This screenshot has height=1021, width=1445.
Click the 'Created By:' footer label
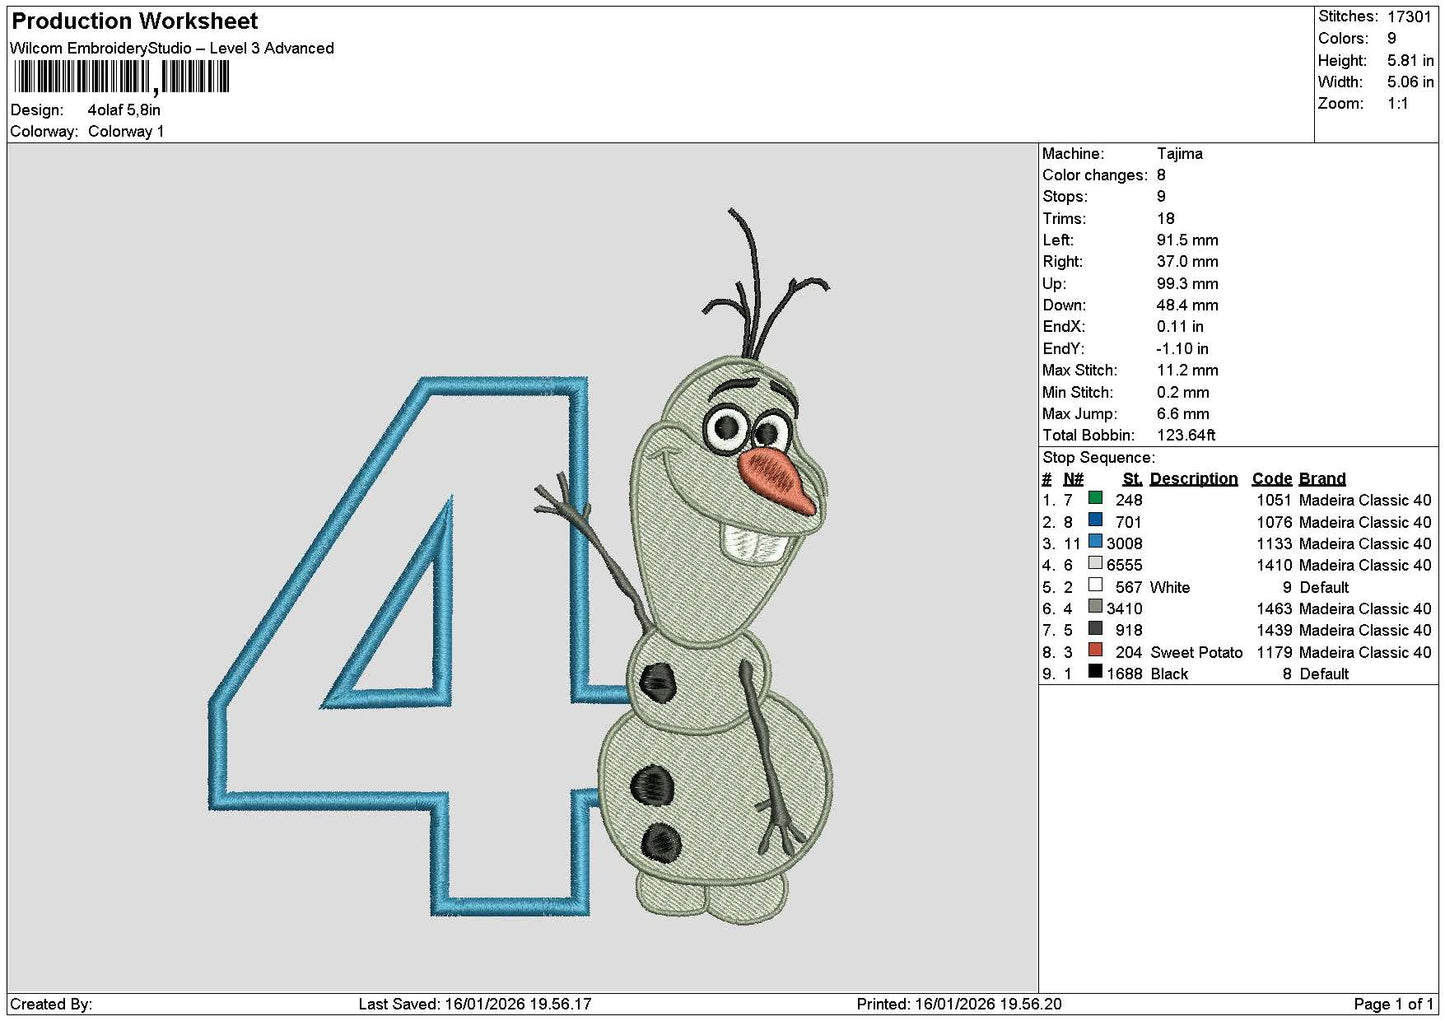click(x=51, y=1004)
